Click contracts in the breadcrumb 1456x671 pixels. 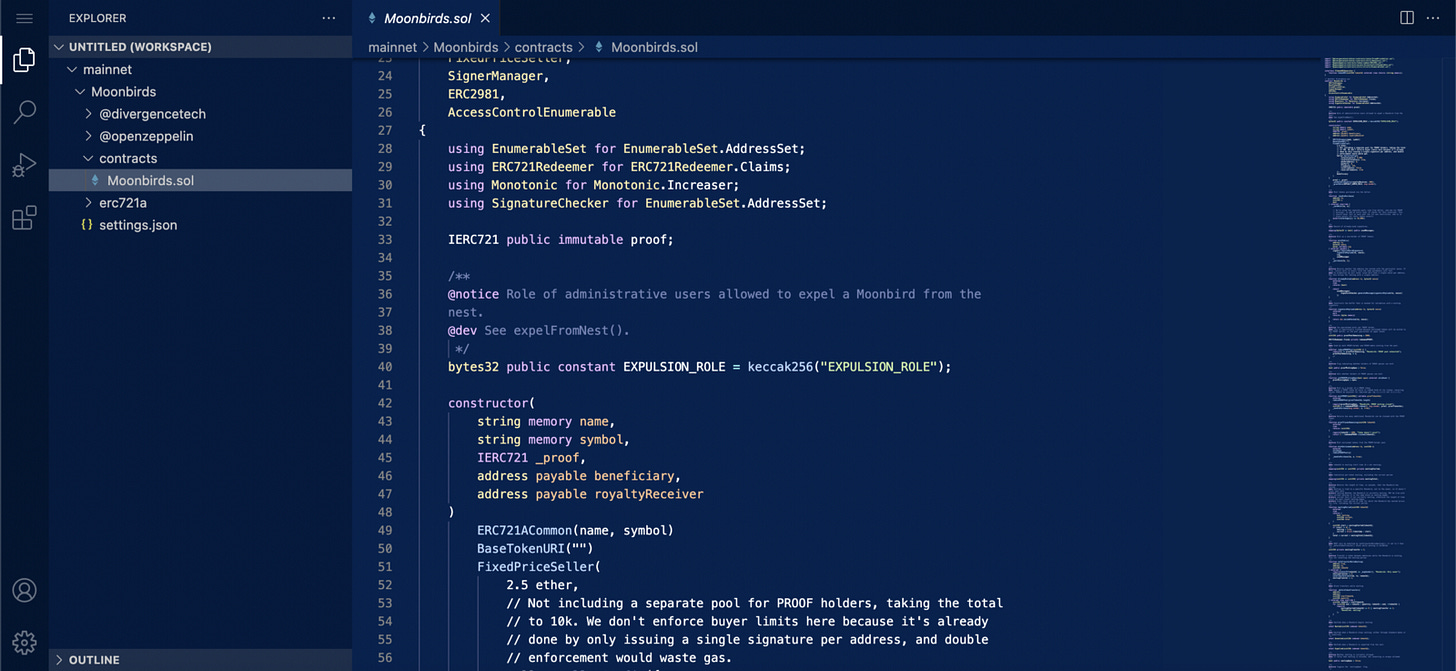(544, 47)
